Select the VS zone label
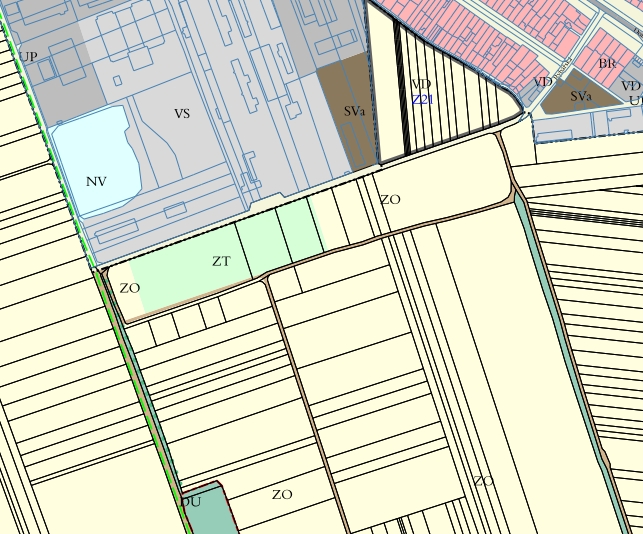The image size is (643, 534). point(182,114)
